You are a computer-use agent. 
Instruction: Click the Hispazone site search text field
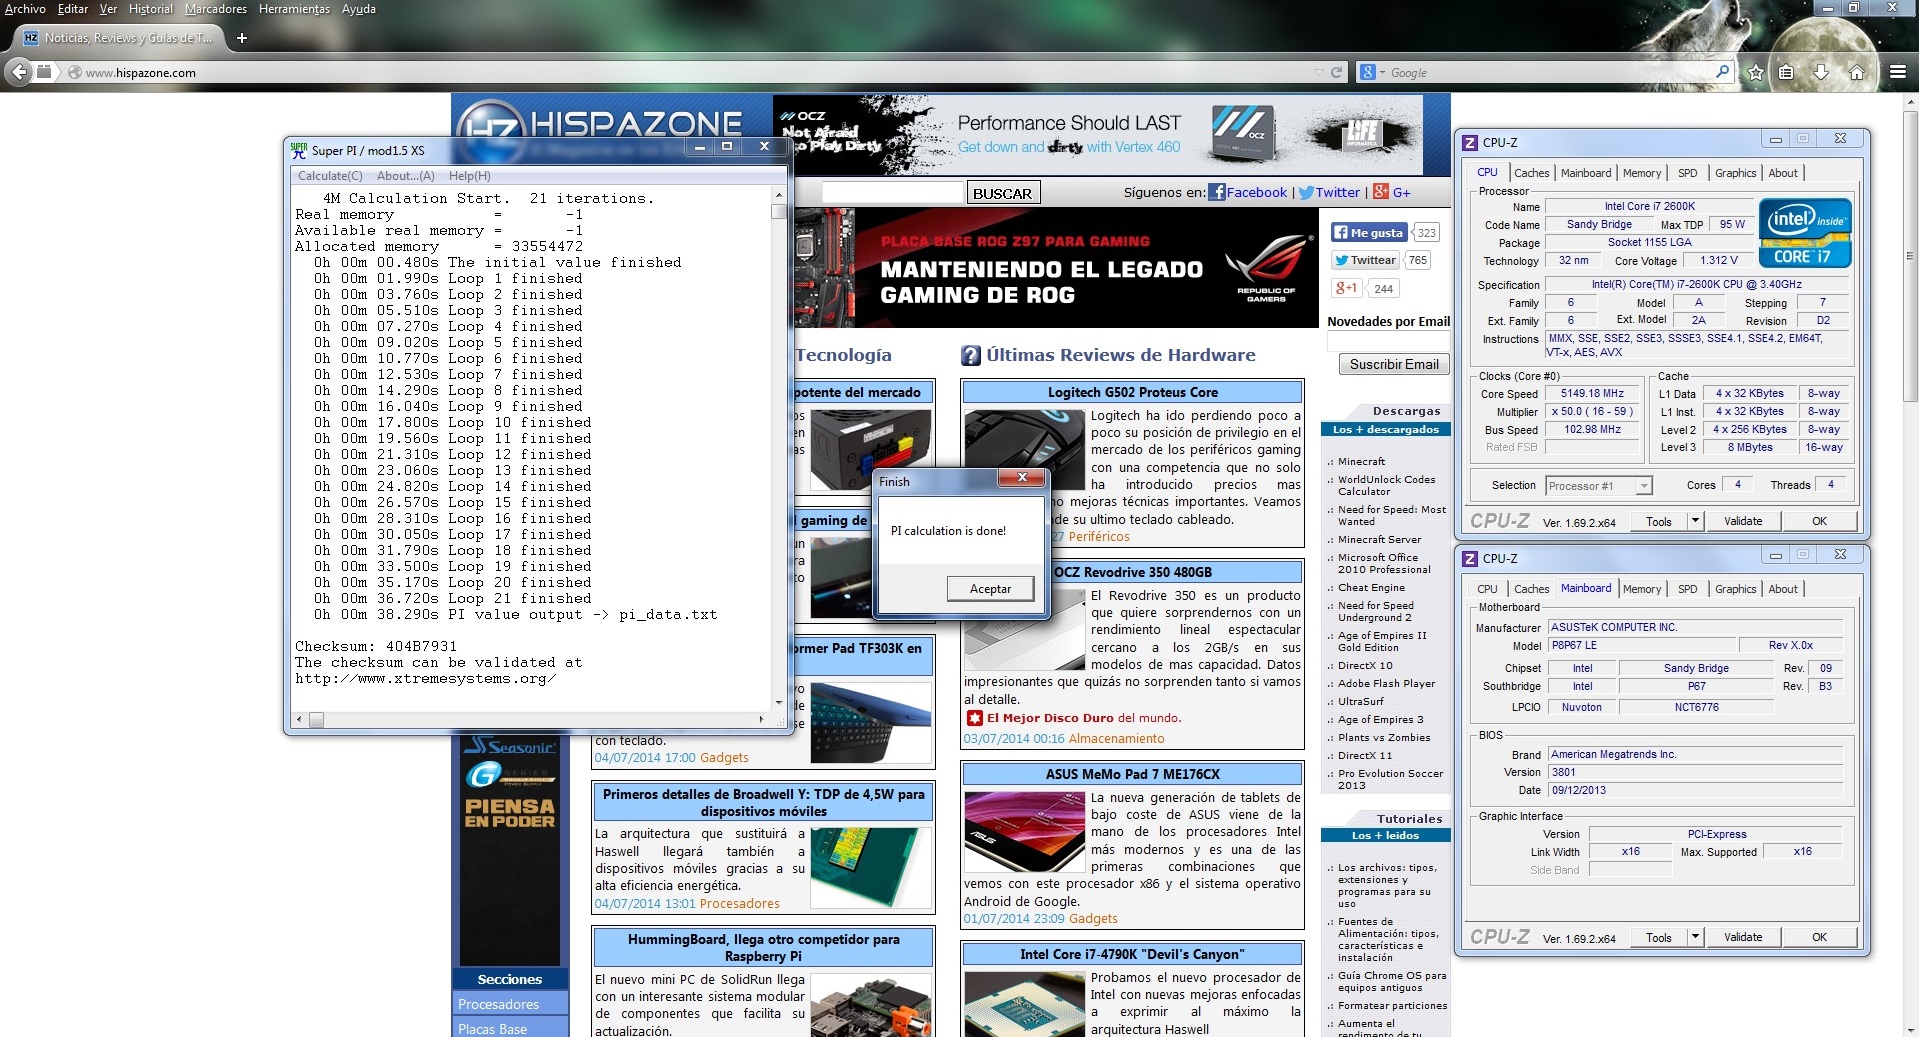click(x=892, y=193)
